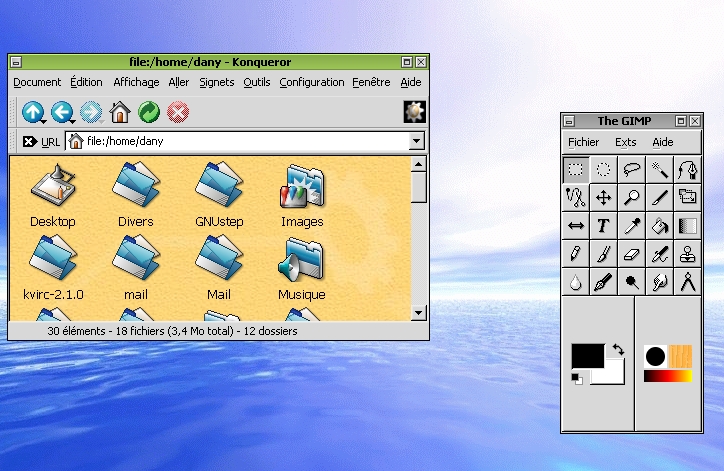Reload the current Konqueror view
This screenshot has height=471, width=724.
149,112
